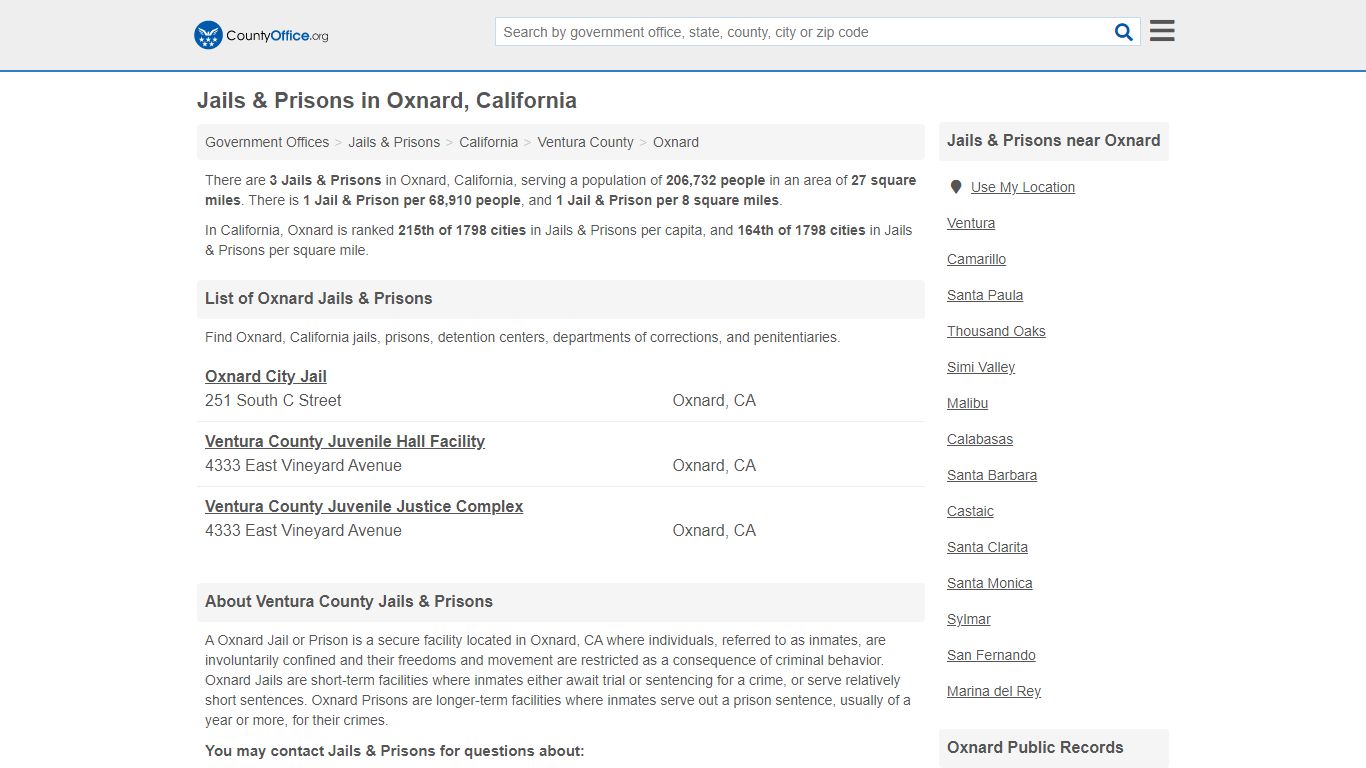This screenshot has height=768, width=1366.
Task: Open Oxnard City Jail listing
Action: (x=266, y=376)
